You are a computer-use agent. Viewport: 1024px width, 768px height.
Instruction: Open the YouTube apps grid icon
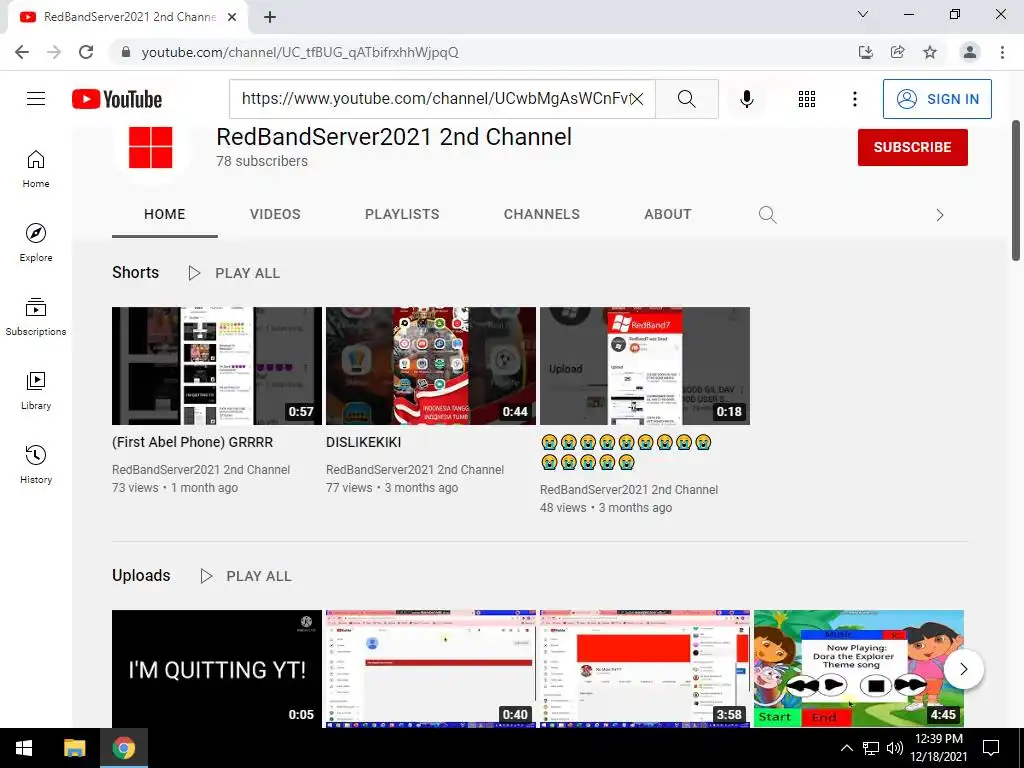[807, 99]
